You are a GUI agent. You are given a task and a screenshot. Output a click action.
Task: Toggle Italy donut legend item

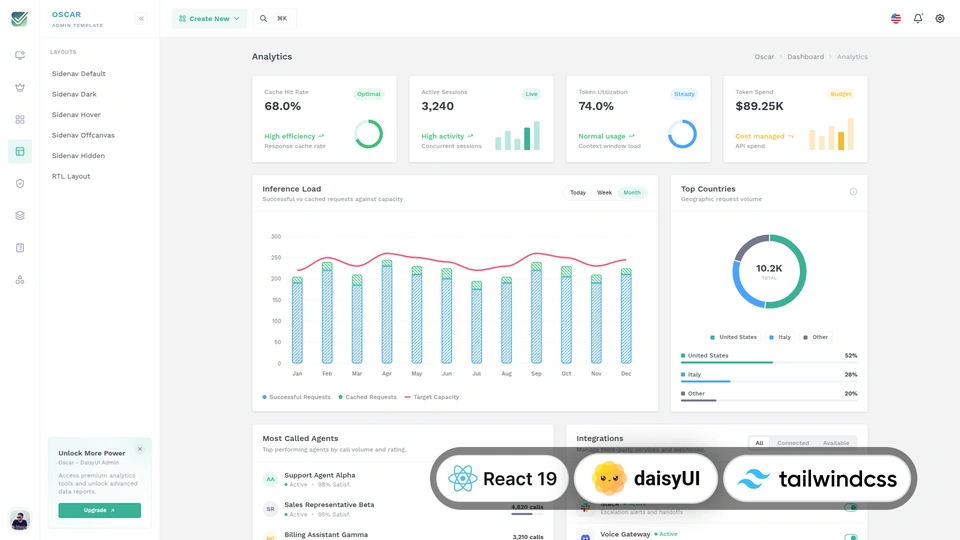(x=779, y=337)
